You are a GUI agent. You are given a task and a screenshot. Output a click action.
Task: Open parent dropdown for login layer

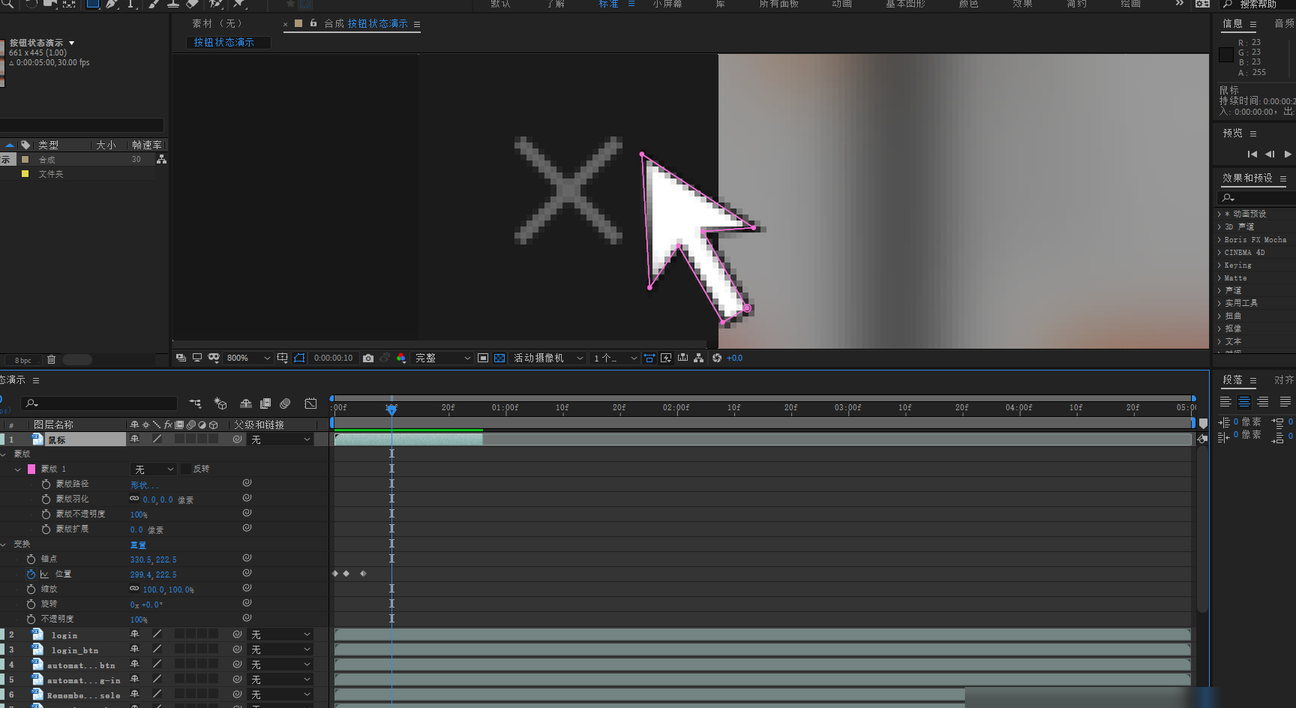click(281, 634)
